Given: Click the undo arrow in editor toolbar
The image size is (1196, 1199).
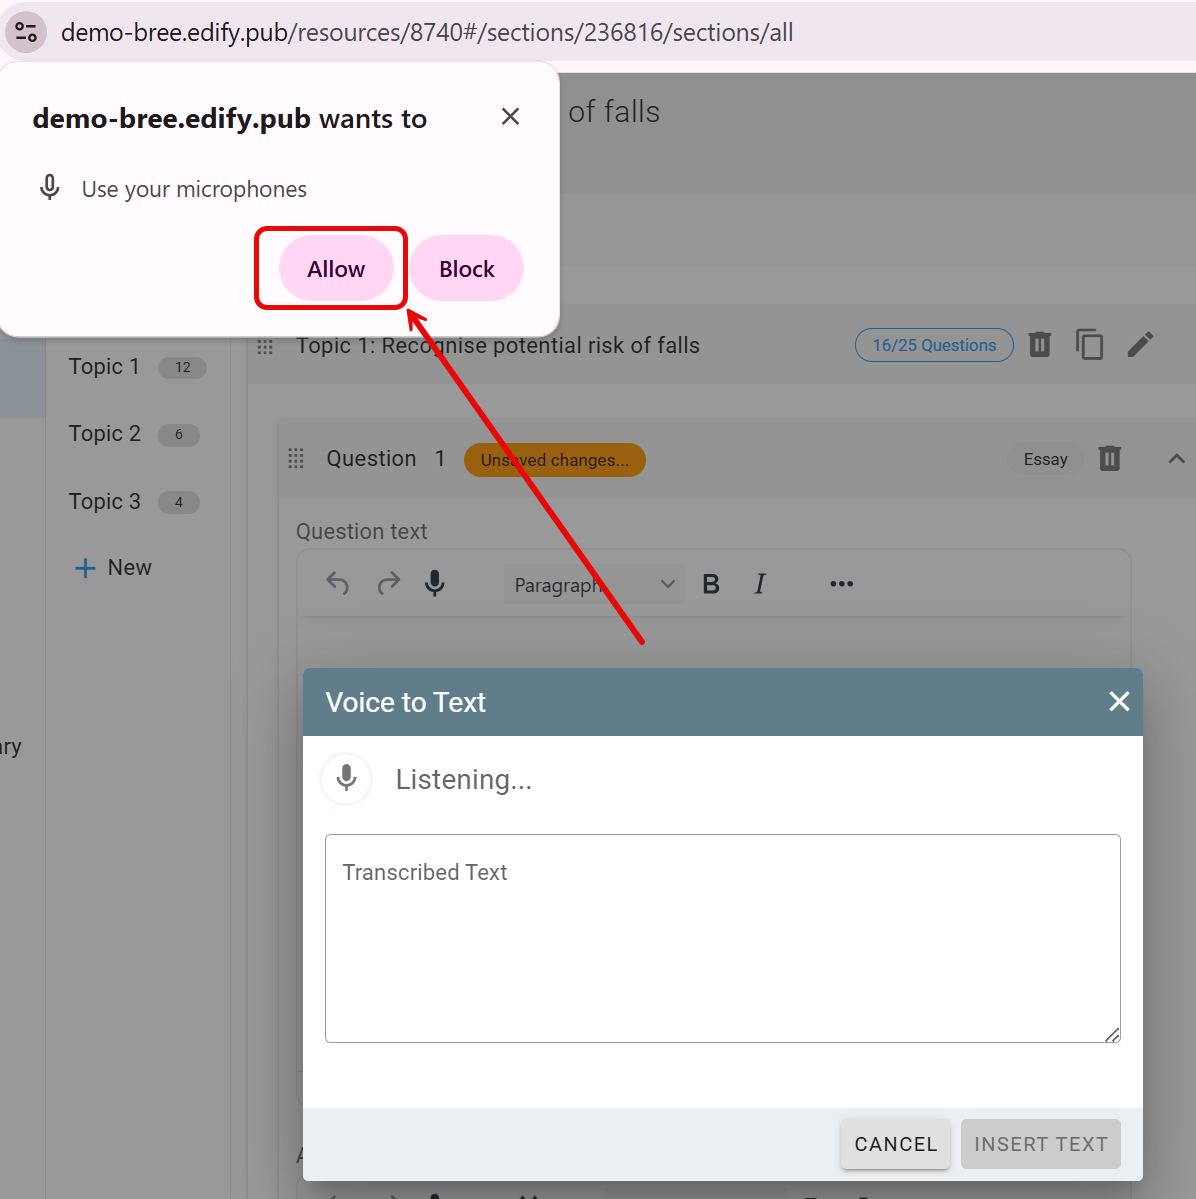Looking at the screenshot, I should [x=338, y=584].
